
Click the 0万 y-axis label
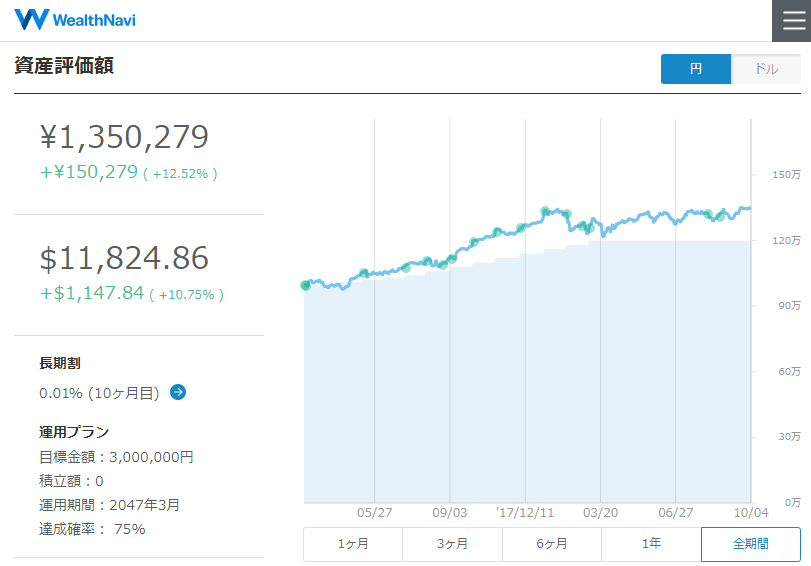pos(792,502)
